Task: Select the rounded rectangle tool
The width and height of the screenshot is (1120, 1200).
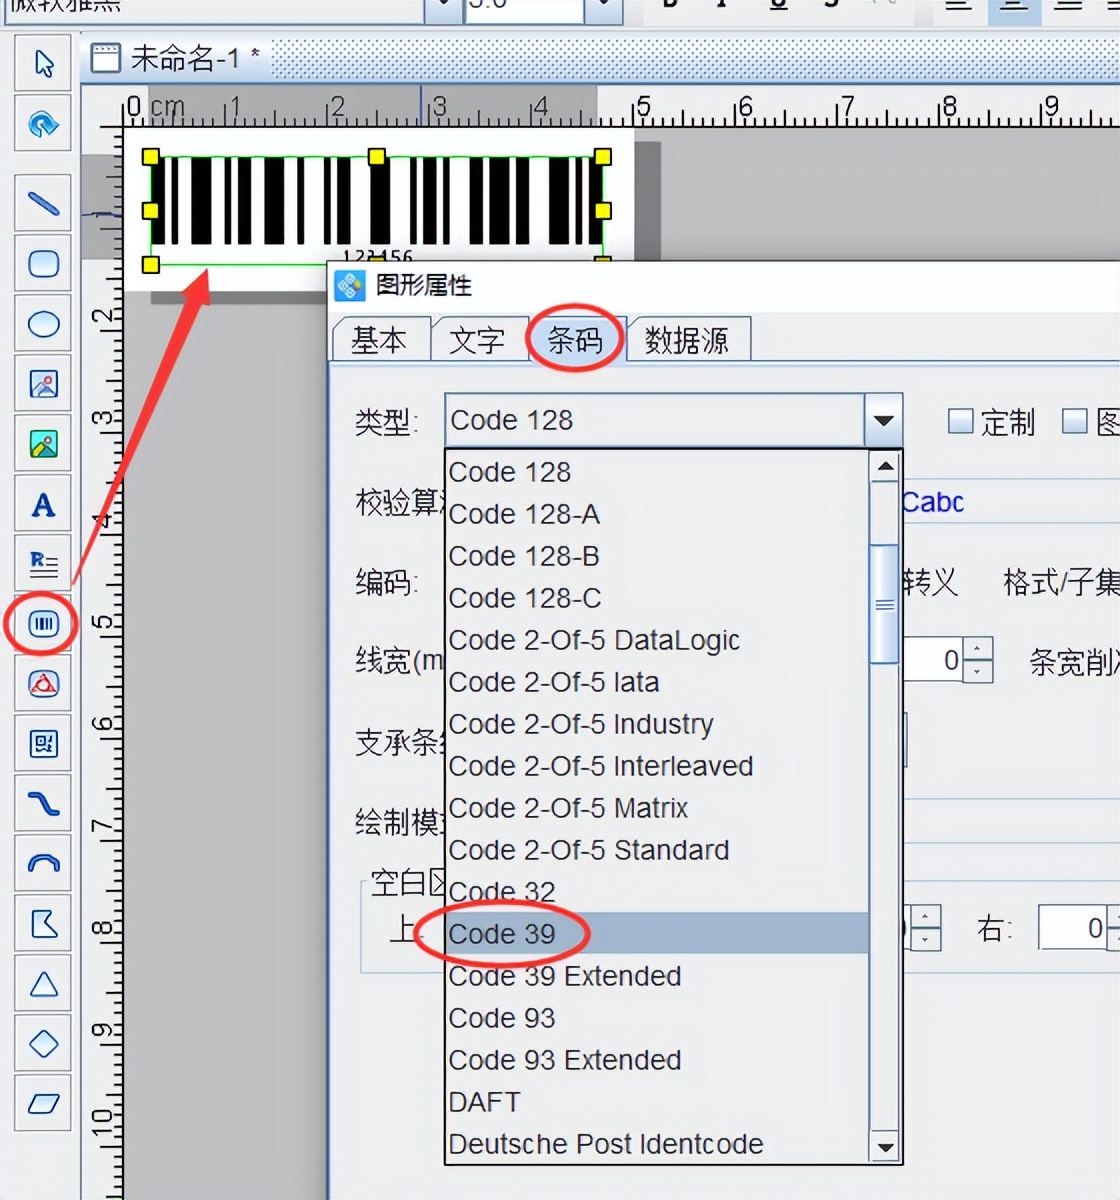Action: pyautogui.click(x=42, y=264)
